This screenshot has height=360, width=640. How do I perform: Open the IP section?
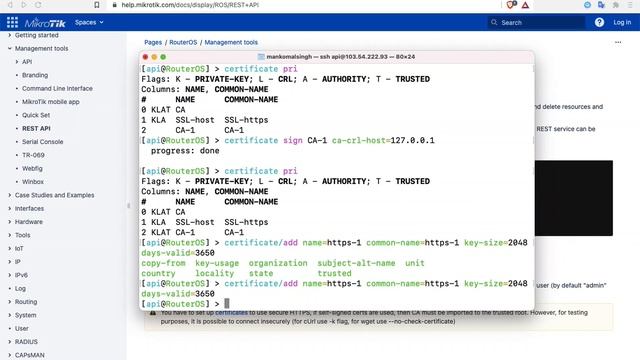(x=18, y=262)
